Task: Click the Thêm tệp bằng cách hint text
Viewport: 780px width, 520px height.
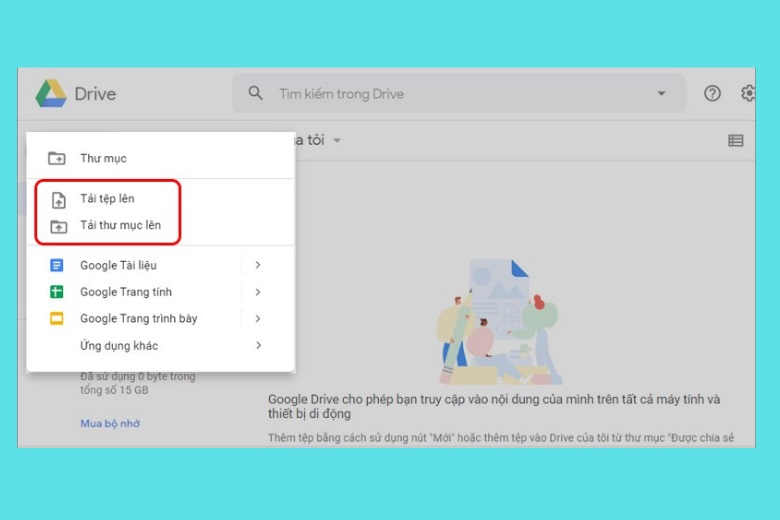Action: coord(501,438)
